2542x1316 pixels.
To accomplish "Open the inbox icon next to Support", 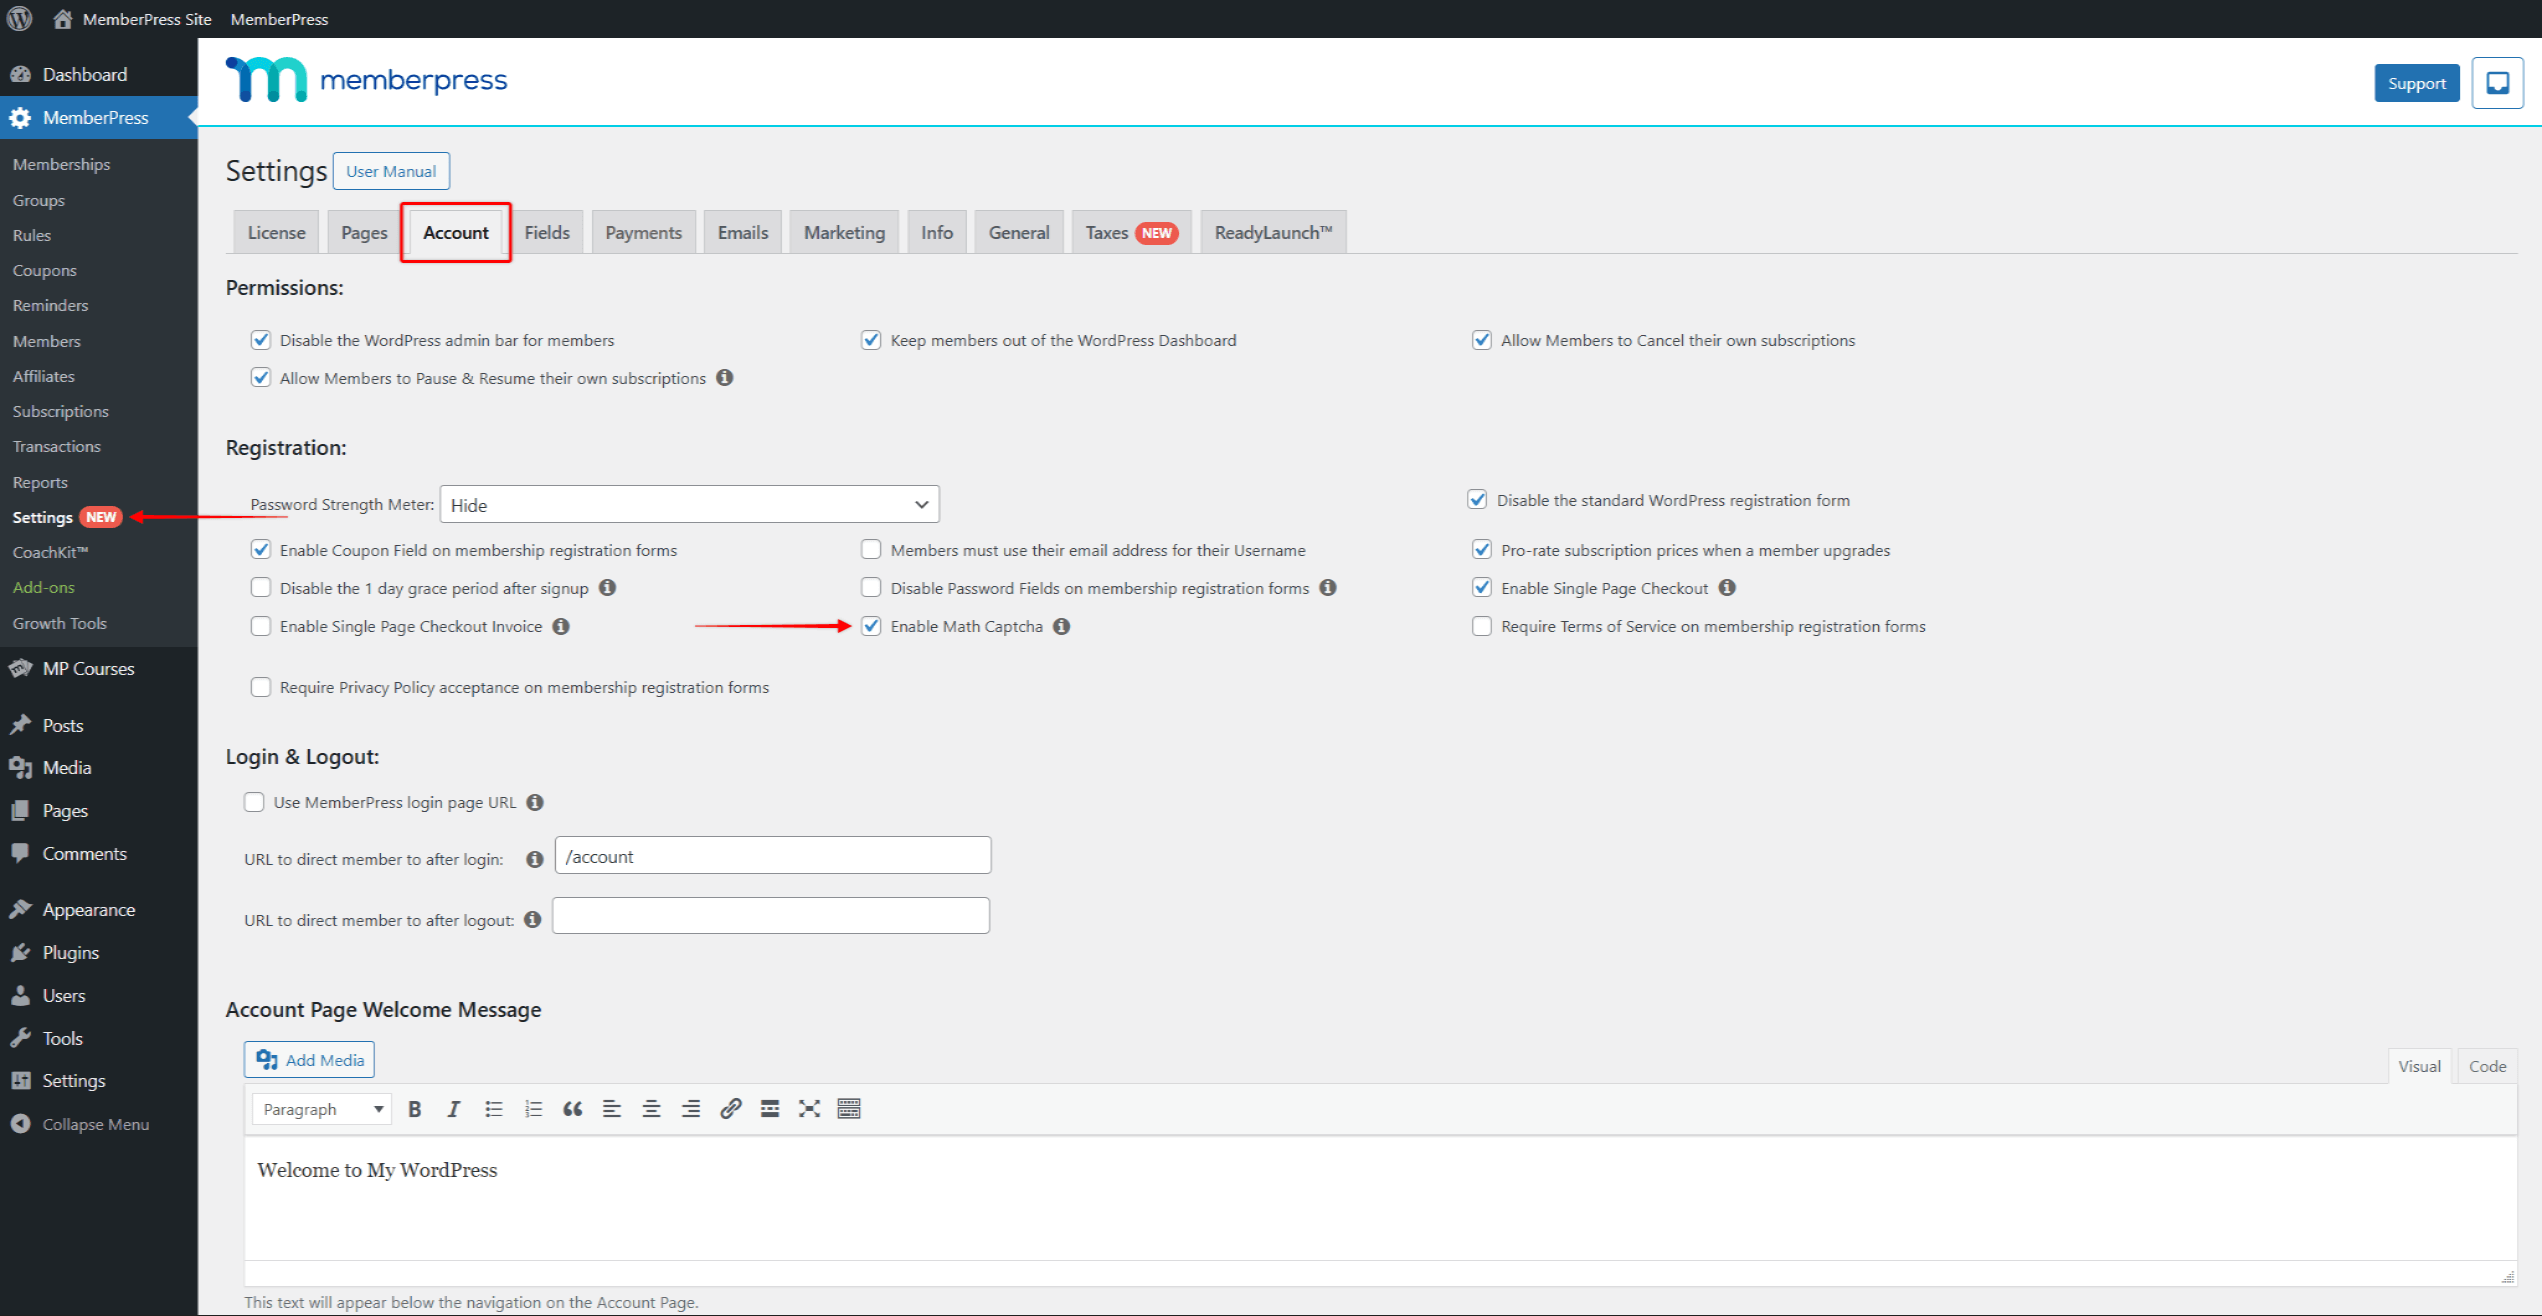I will point(2497,83).
